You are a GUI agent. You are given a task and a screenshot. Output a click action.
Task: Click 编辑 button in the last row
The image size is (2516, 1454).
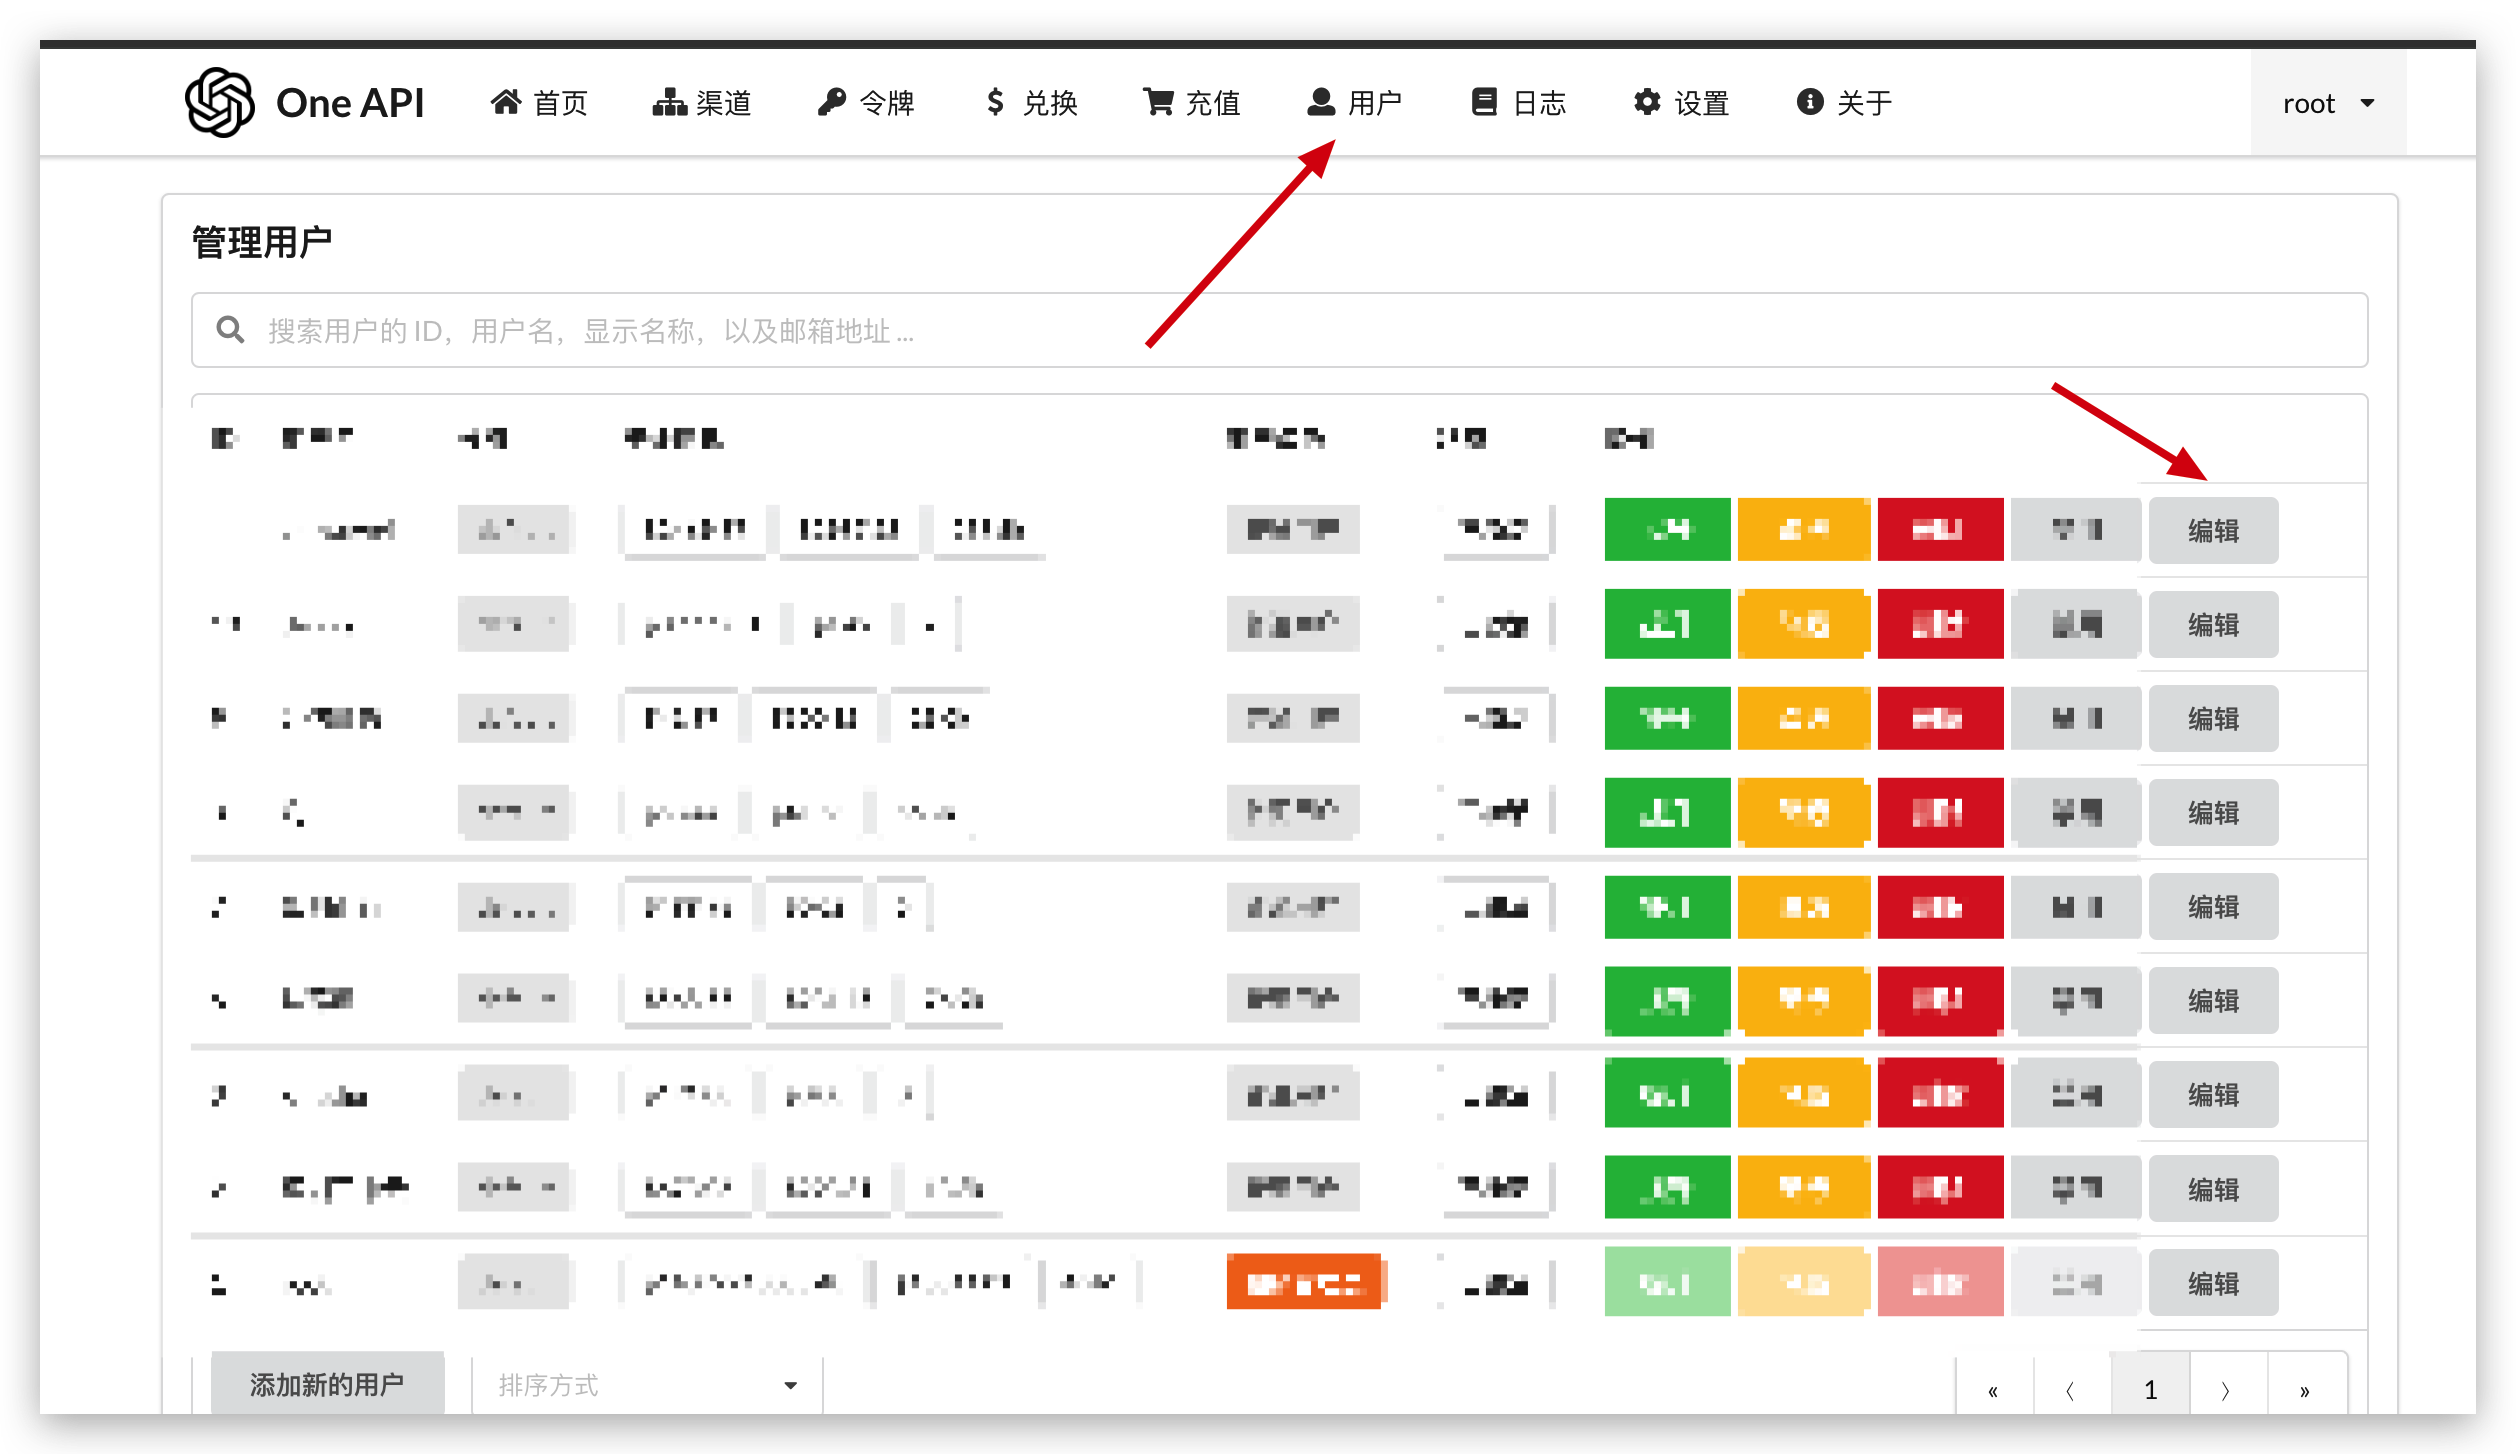pyautogui.click(x=2213, y=1283)
